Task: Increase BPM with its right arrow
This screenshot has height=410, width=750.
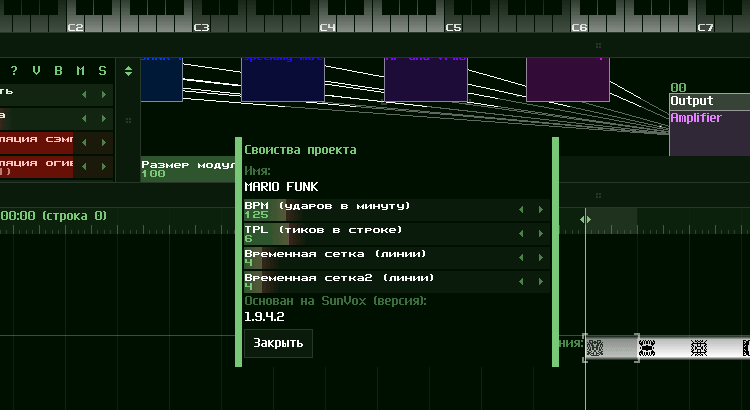Action: 541,210
